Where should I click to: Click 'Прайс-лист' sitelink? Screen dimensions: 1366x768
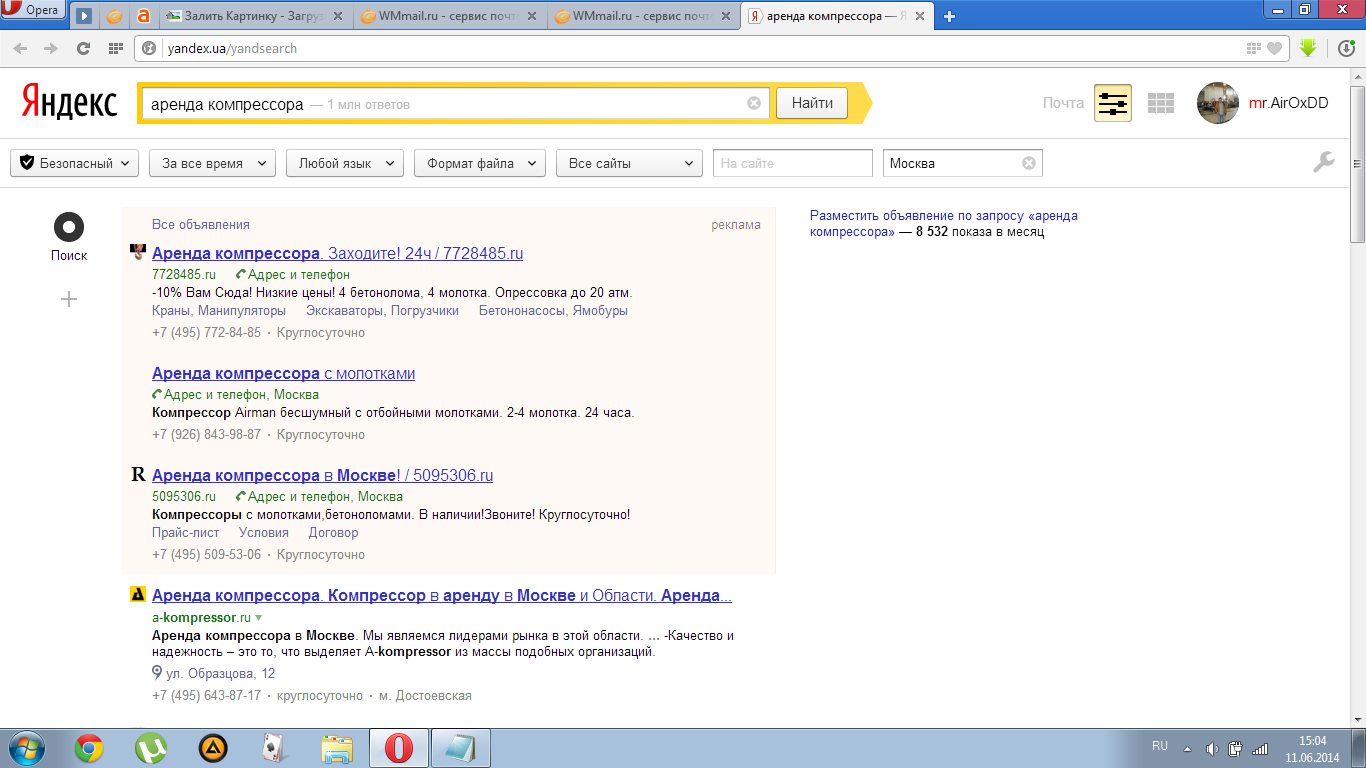[x=186, y=533]
